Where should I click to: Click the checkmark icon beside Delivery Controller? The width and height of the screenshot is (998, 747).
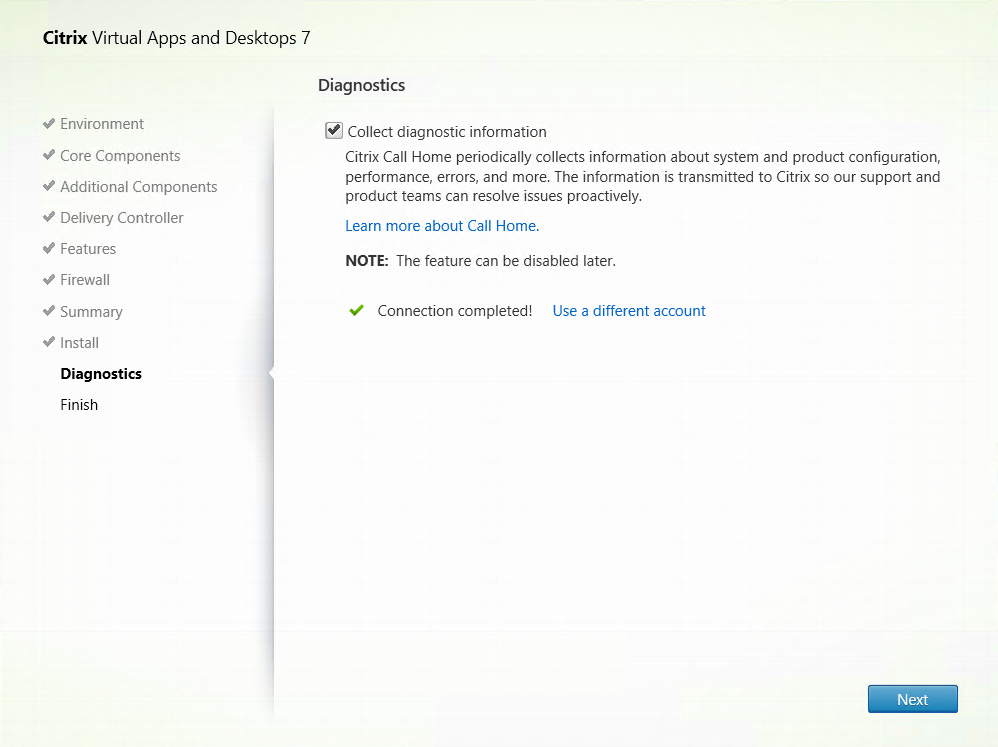(x=48, y=217)
